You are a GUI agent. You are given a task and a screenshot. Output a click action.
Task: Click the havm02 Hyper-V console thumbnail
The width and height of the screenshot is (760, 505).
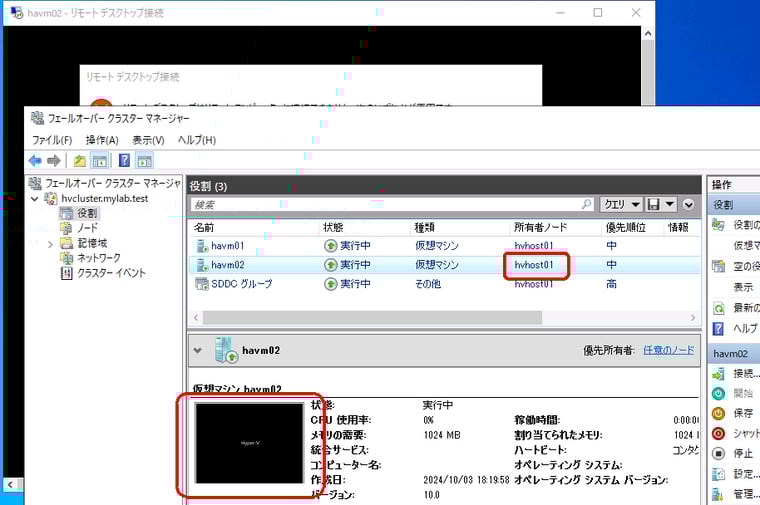point(249,443)
